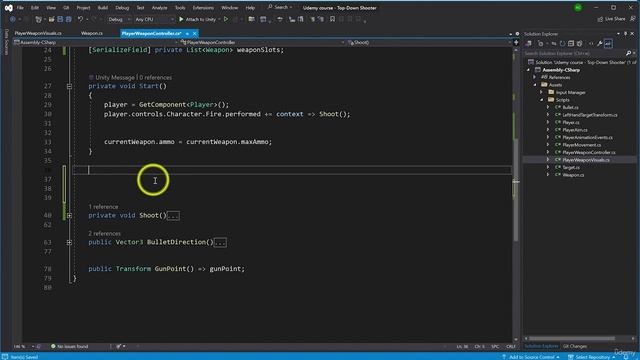Click the Search box in title bar

[280, 7]
